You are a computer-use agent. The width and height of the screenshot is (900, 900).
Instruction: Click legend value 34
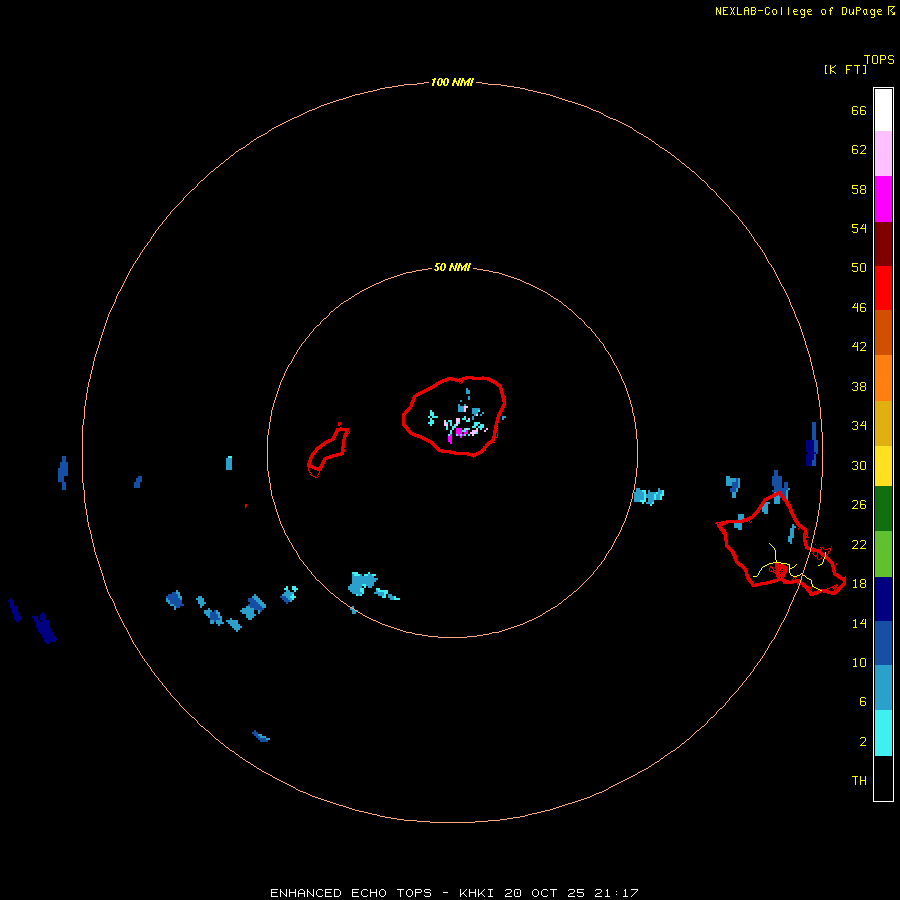tap(859, 425)
